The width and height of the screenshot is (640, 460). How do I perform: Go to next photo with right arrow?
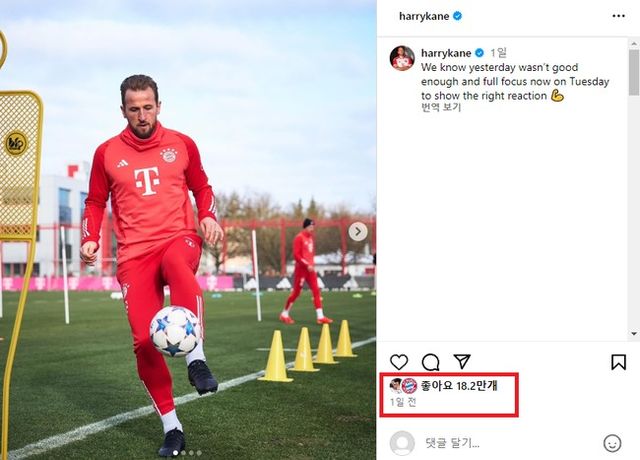pos(358,232)
